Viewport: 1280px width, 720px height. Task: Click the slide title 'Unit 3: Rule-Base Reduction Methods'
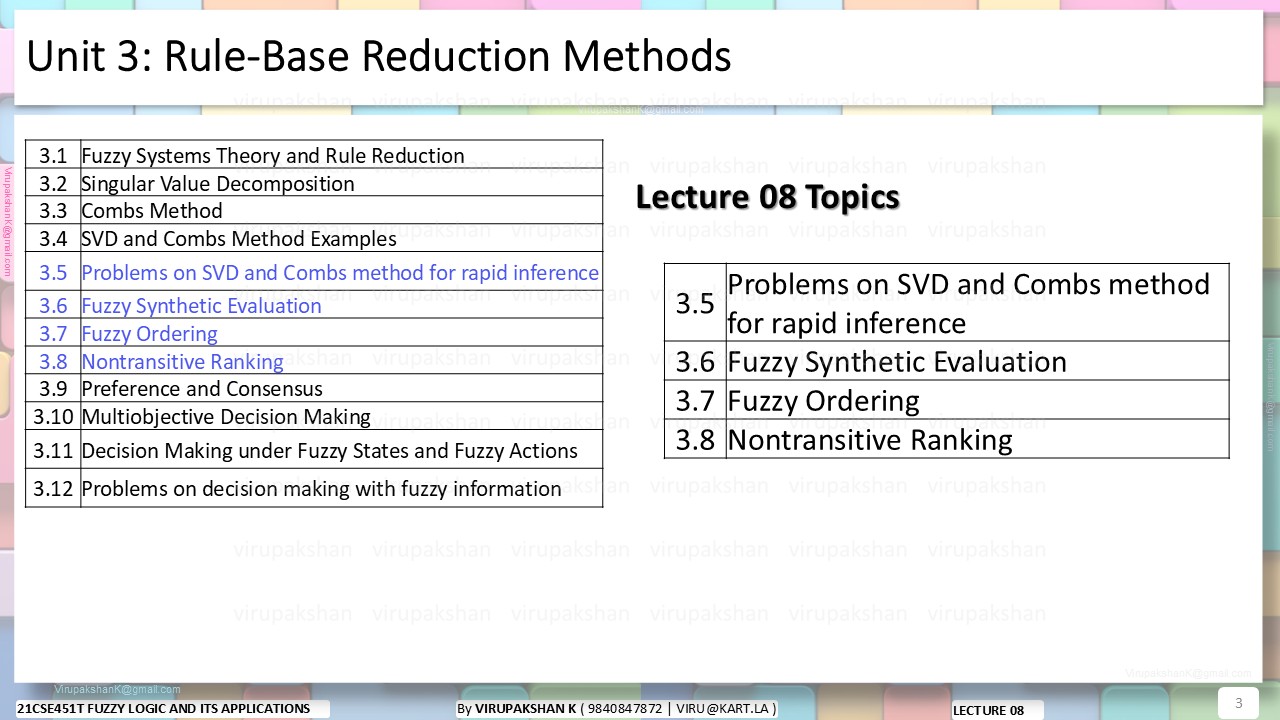pos(378,57)
